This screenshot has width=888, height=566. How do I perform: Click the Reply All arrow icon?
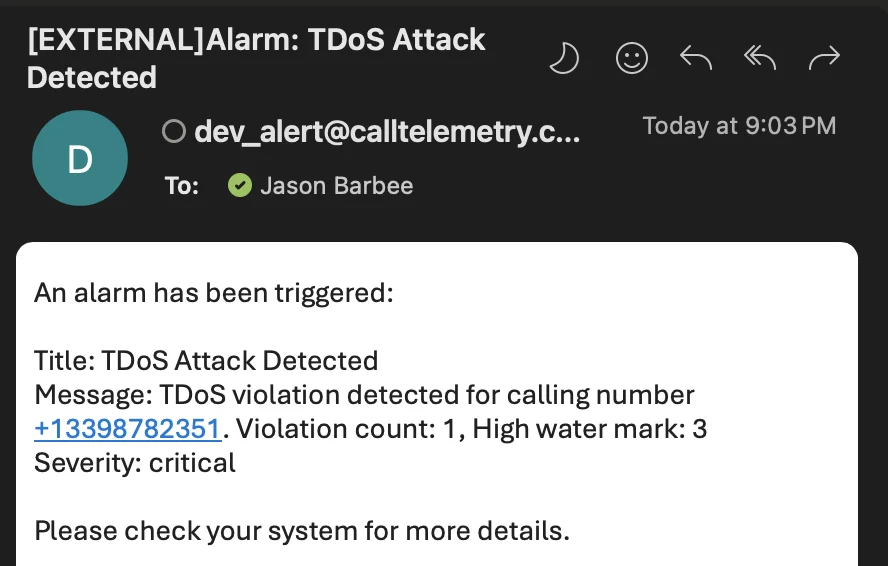pos(760,59)
